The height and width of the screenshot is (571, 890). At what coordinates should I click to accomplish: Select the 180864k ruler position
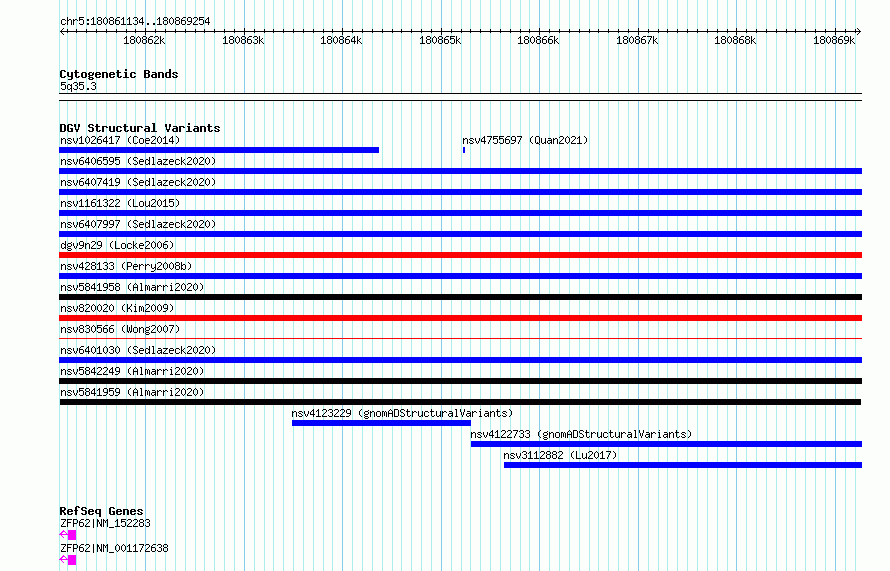[x=341, y=40]
